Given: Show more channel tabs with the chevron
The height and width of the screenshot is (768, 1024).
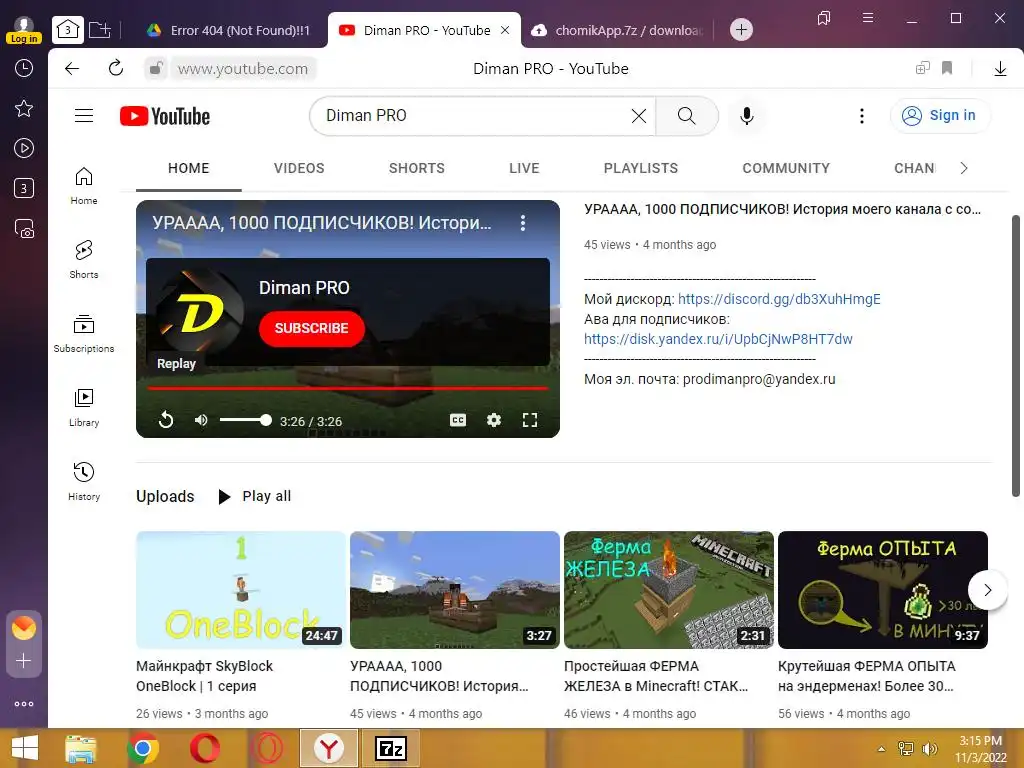Looking at the screenshot, I should point(963,168).
